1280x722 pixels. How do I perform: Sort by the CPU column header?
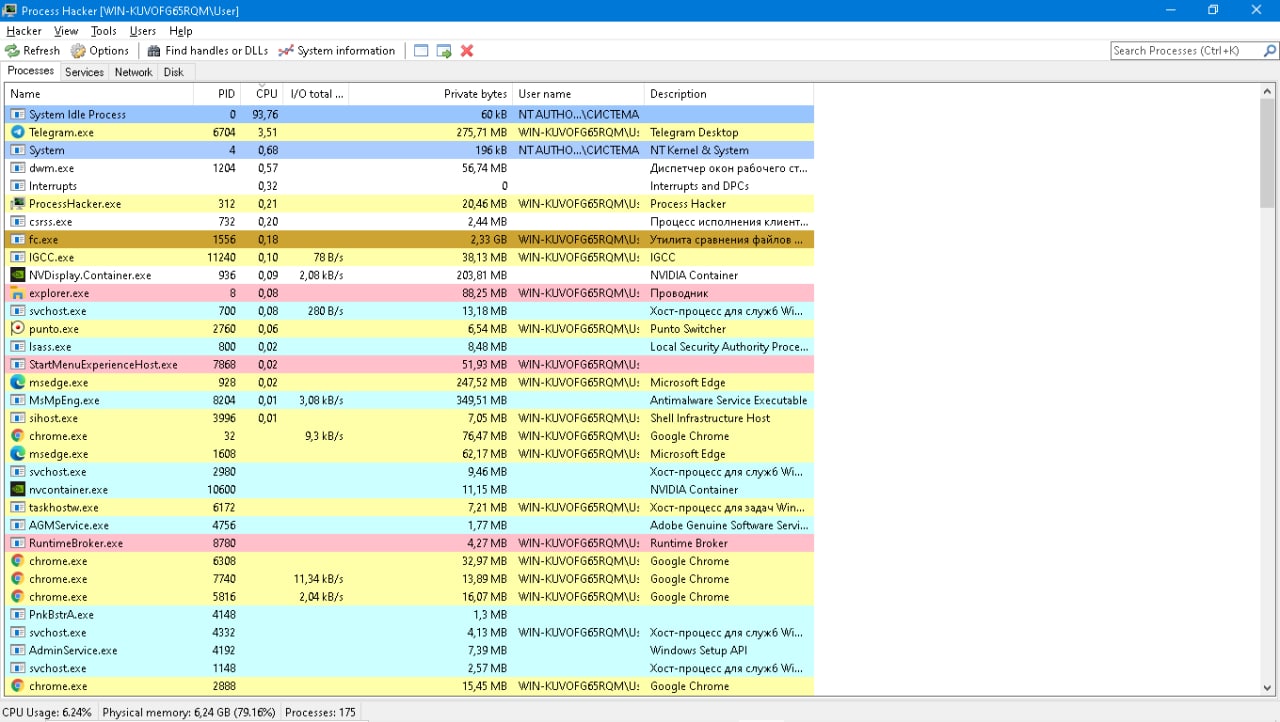(x=262, y=94)
